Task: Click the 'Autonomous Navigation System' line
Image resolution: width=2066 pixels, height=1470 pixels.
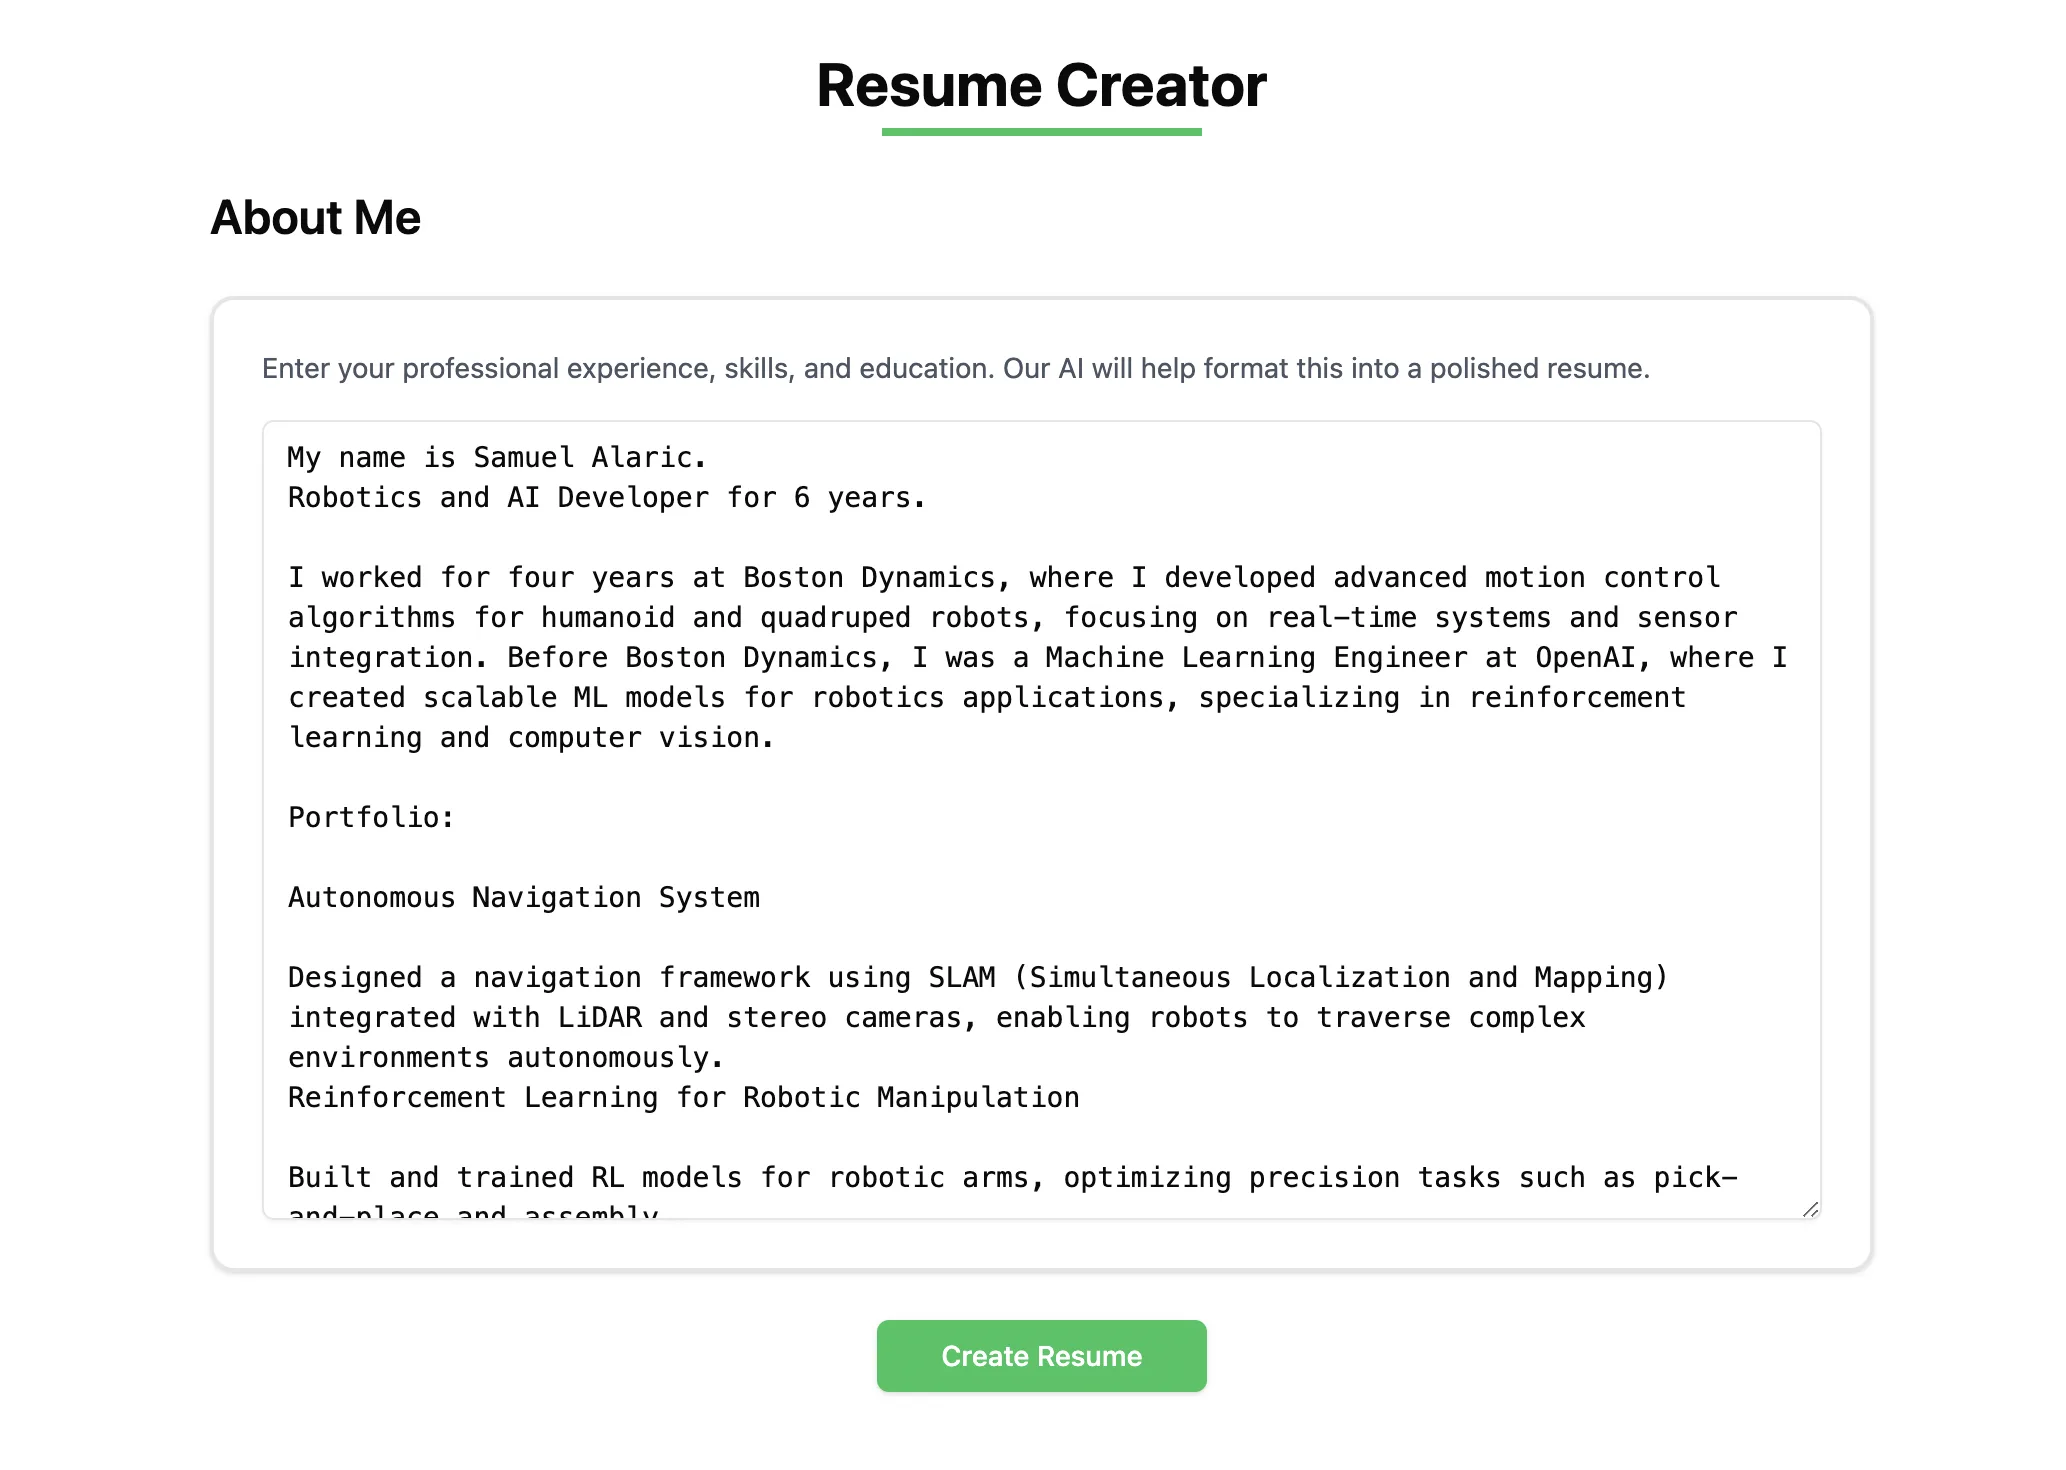Action: (x=524, y=898)
